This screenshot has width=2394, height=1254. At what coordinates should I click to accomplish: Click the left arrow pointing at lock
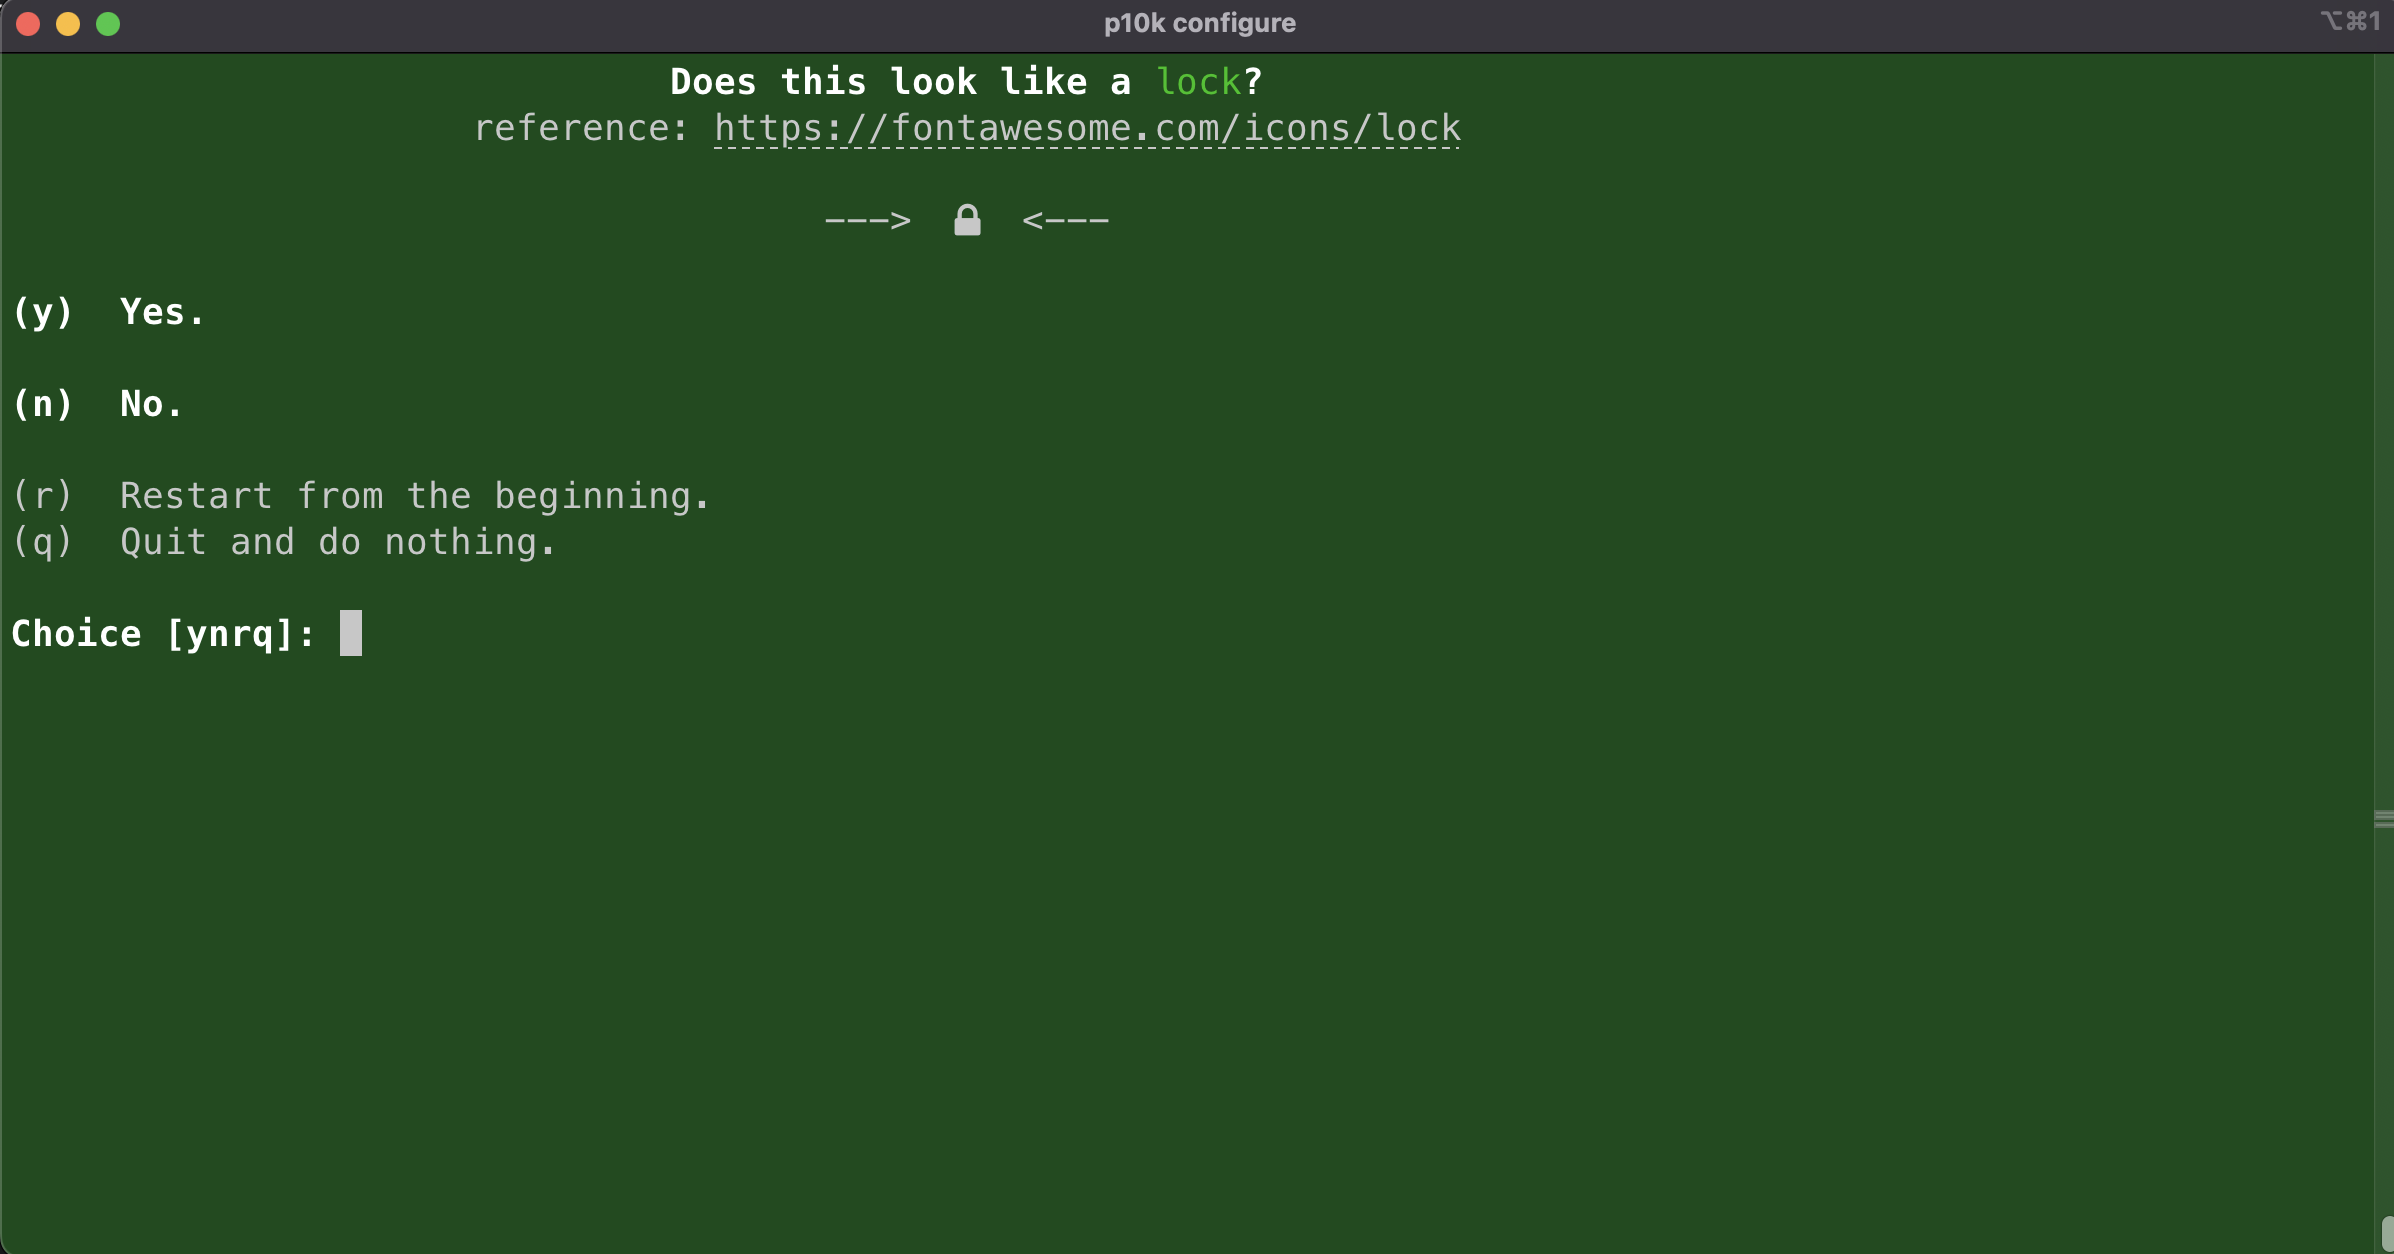[867, 220]
